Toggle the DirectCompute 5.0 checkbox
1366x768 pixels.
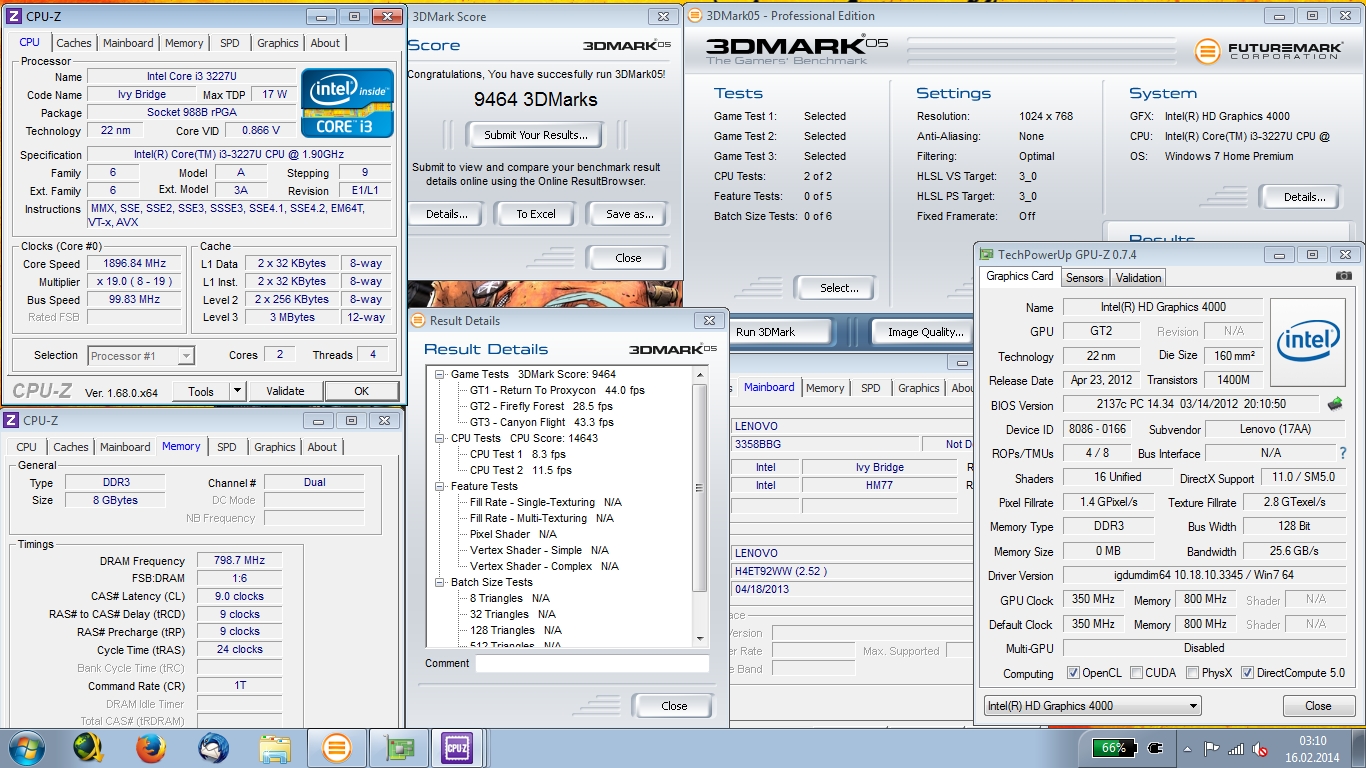(1247, 673)
